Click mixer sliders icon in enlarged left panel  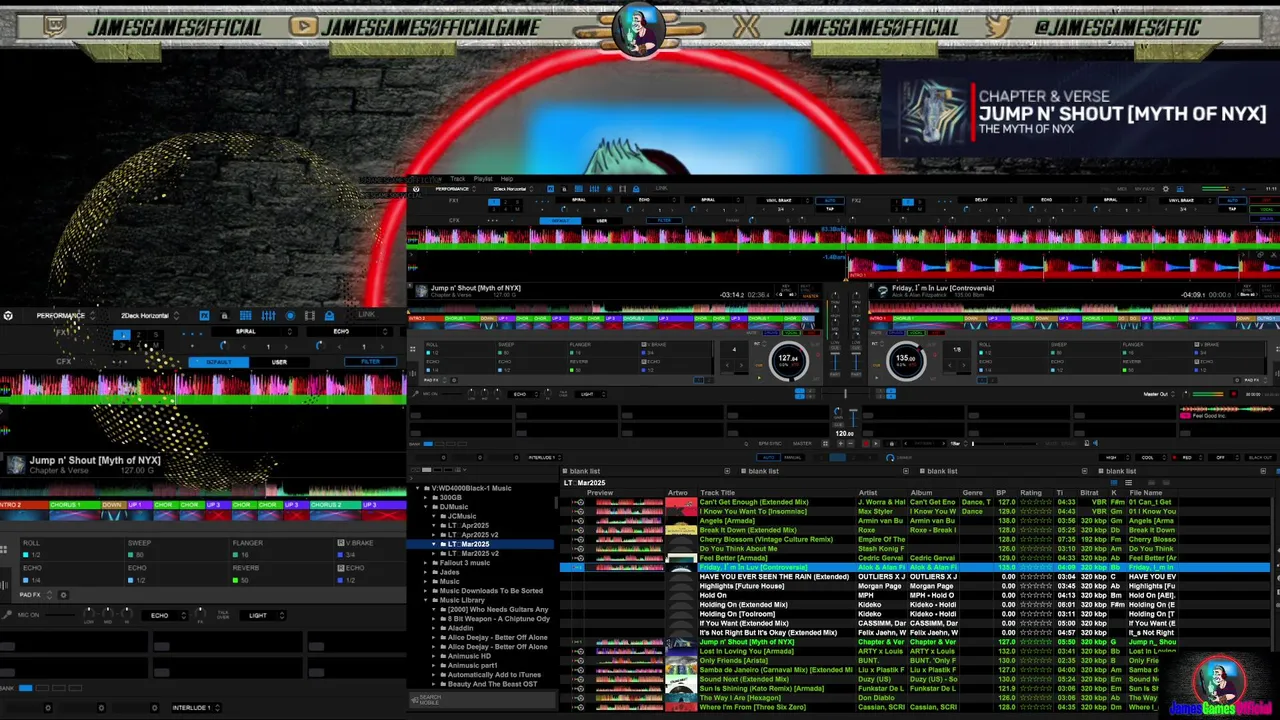coord(268,316)
